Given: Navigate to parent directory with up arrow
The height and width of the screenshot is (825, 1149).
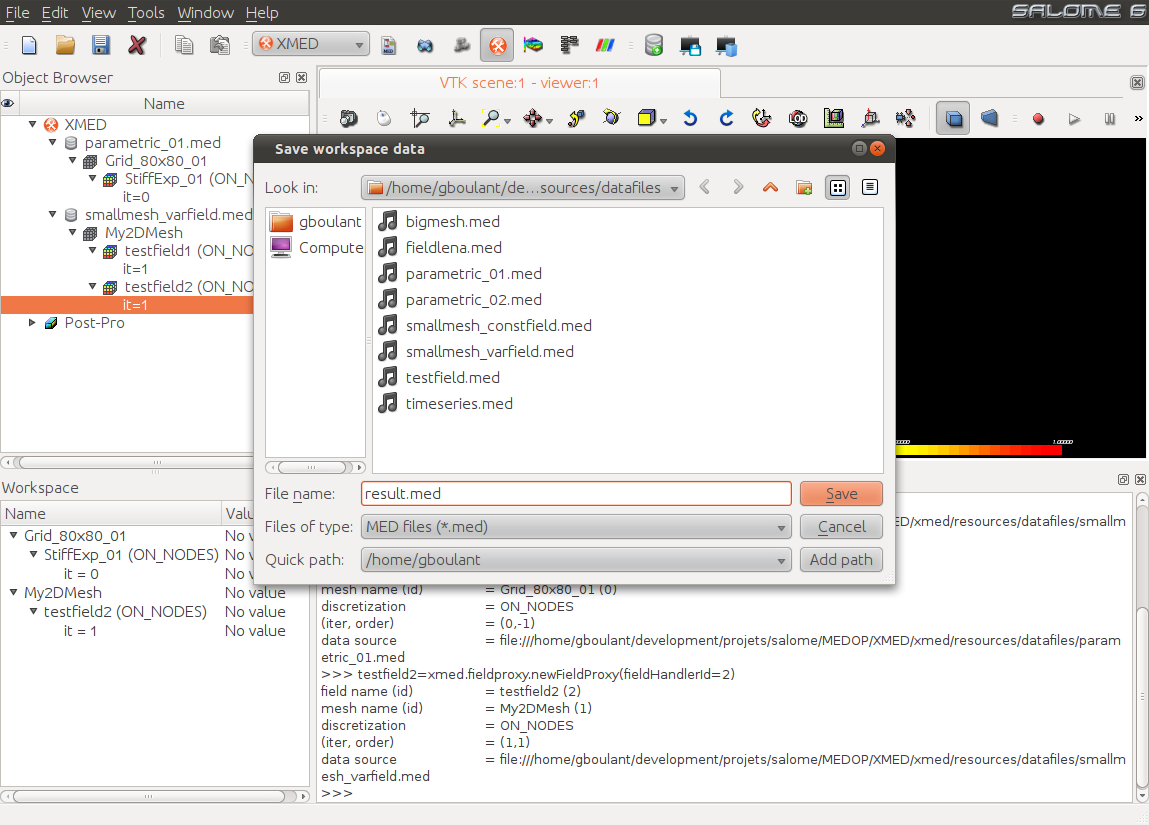Looking at the screenshot, I should pyautogui.click(x=770, y=188).
